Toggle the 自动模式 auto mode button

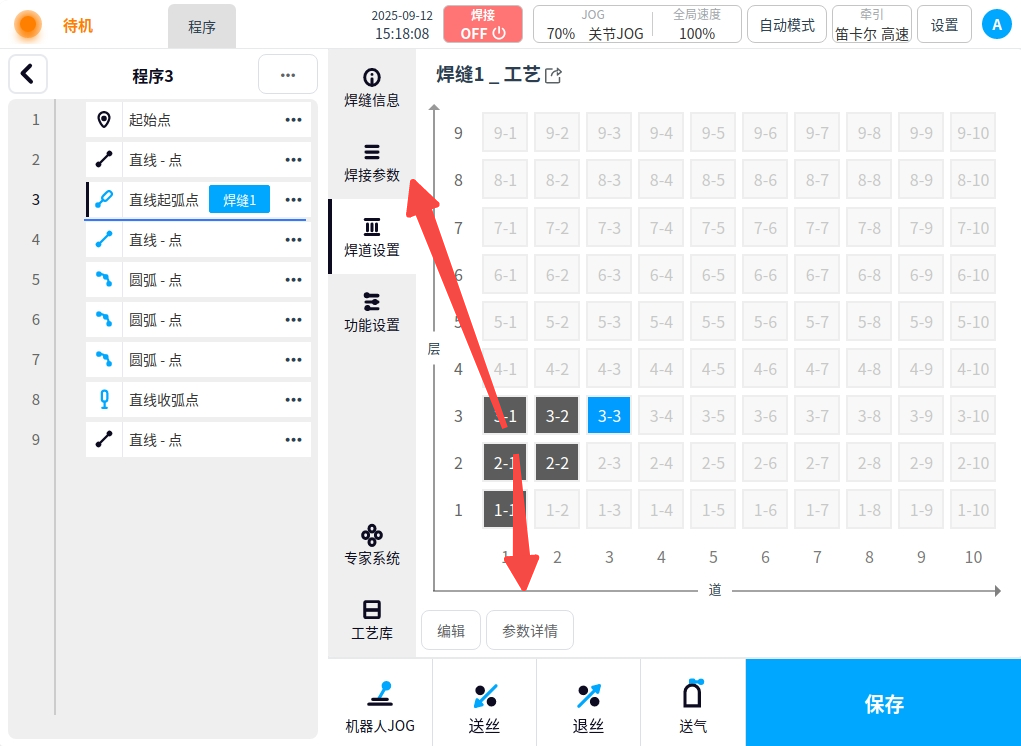click(x=787, y=25)
